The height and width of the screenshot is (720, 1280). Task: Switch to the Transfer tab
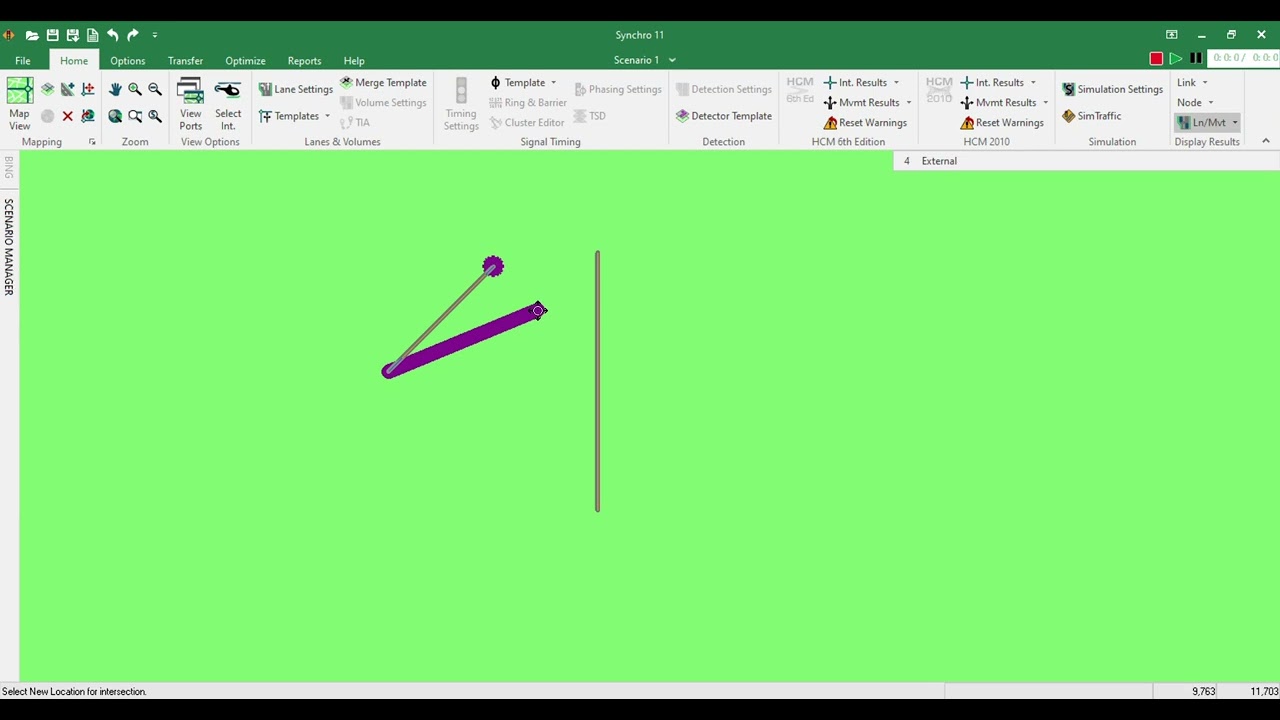[185, 61]
